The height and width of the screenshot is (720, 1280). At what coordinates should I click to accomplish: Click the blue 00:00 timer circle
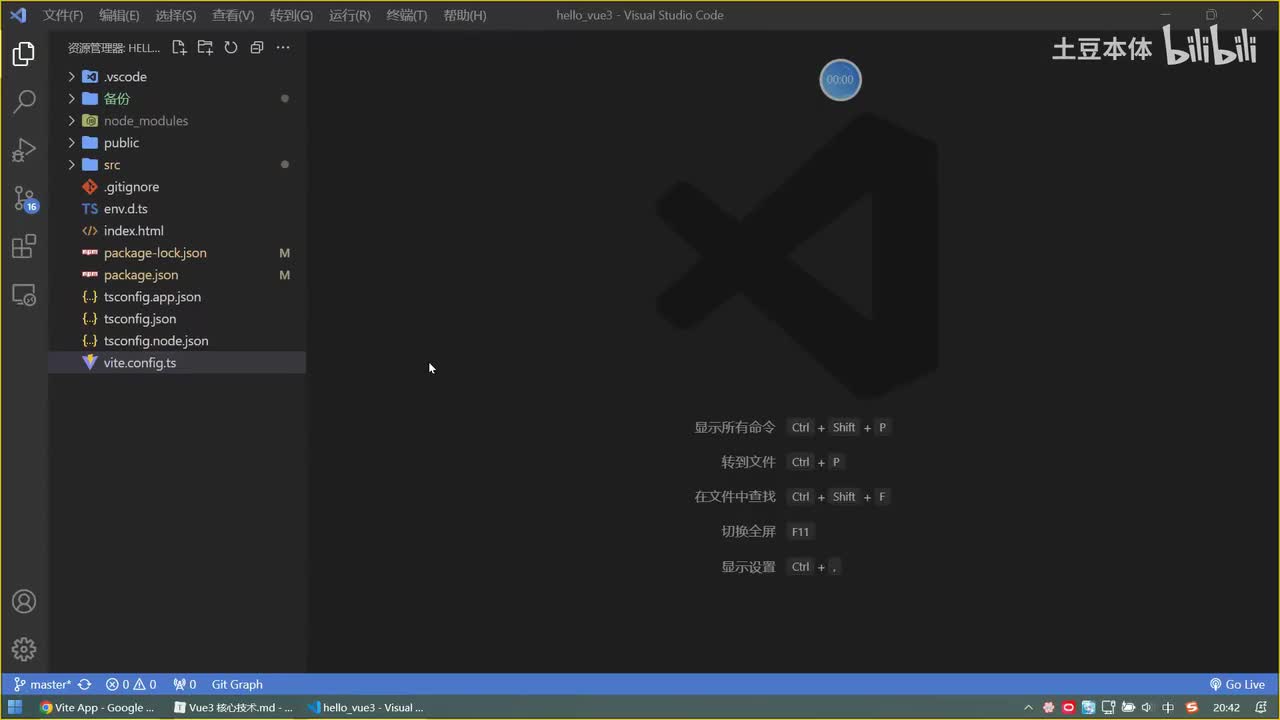840,80
